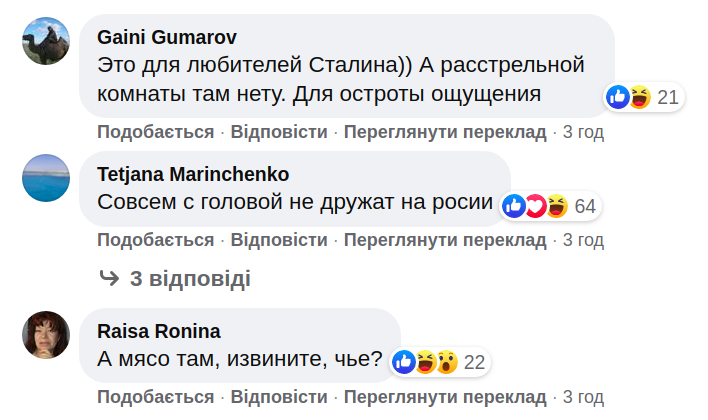708x420 pixels.
Task: Click the laughing emoji on Raisa Ronina's comment
Action: pos(425,362)
